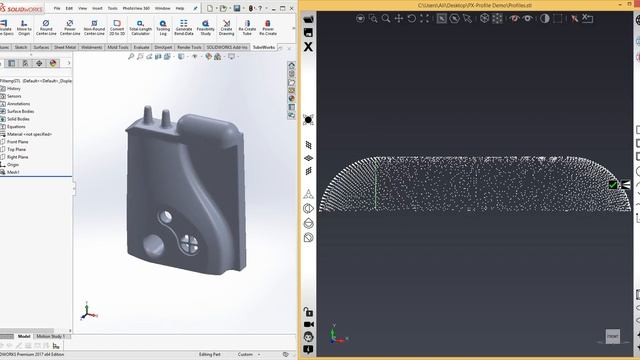Click the green checkmark in the viewer
This screenshot has width=640, height=360.
click(613, 185)
